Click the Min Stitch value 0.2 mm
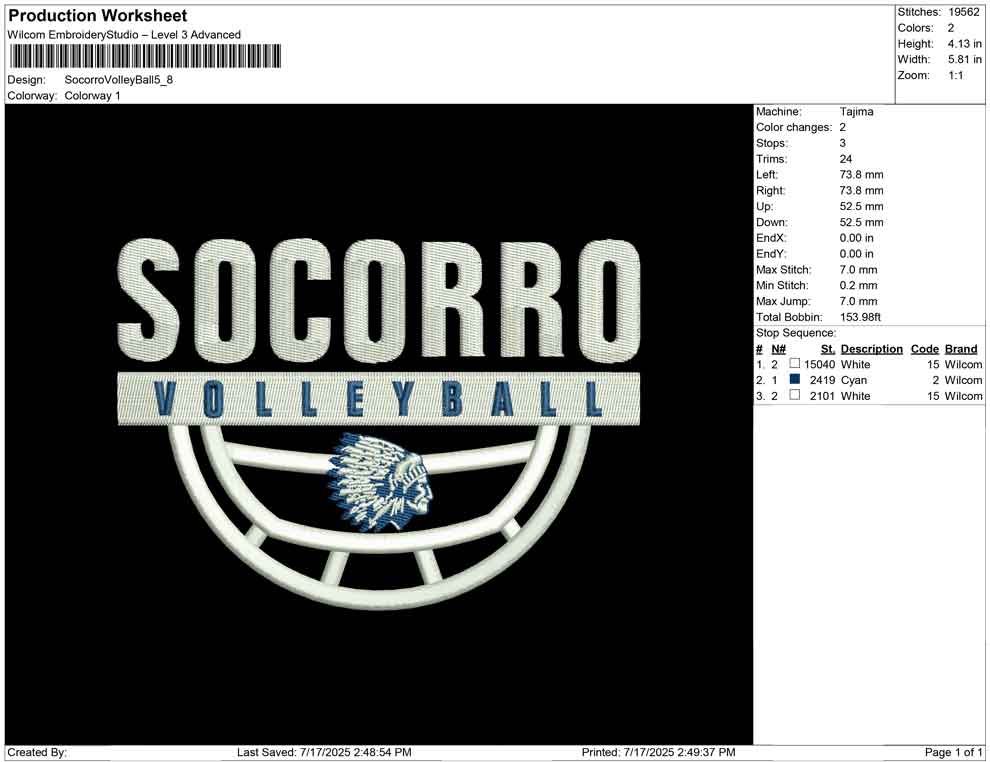Screen dimensions: 990x762 (x=858, y=285)
